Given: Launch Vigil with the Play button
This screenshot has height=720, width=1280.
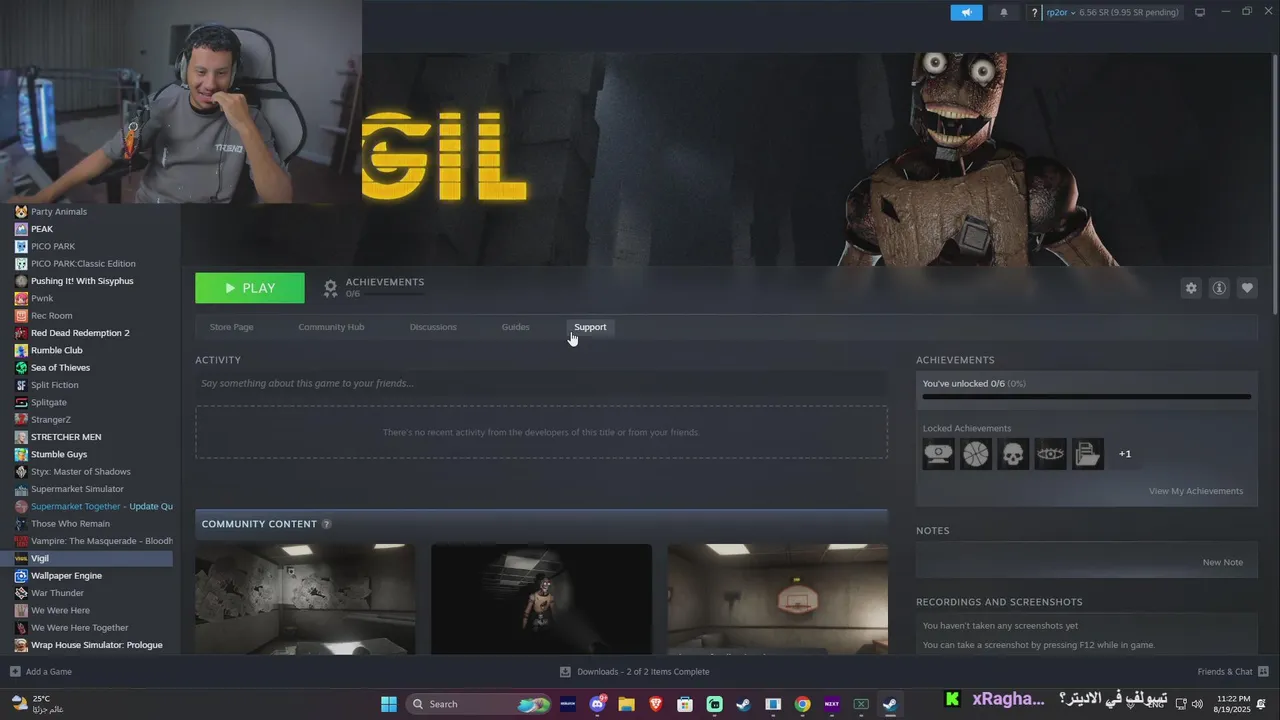Looking at the screenshot, I should pos(250,288).
